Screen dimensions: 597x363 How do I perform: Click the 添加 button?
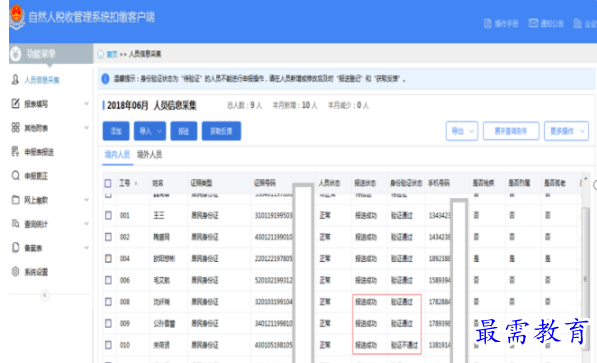click(116, 131)
